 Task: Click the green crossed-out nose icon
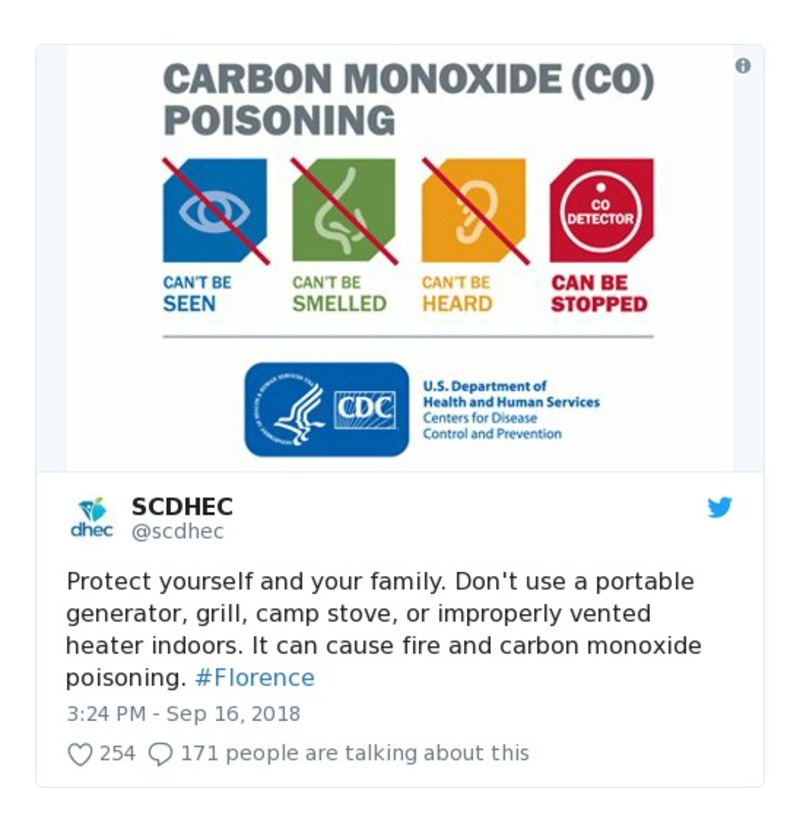coord(343,210)
